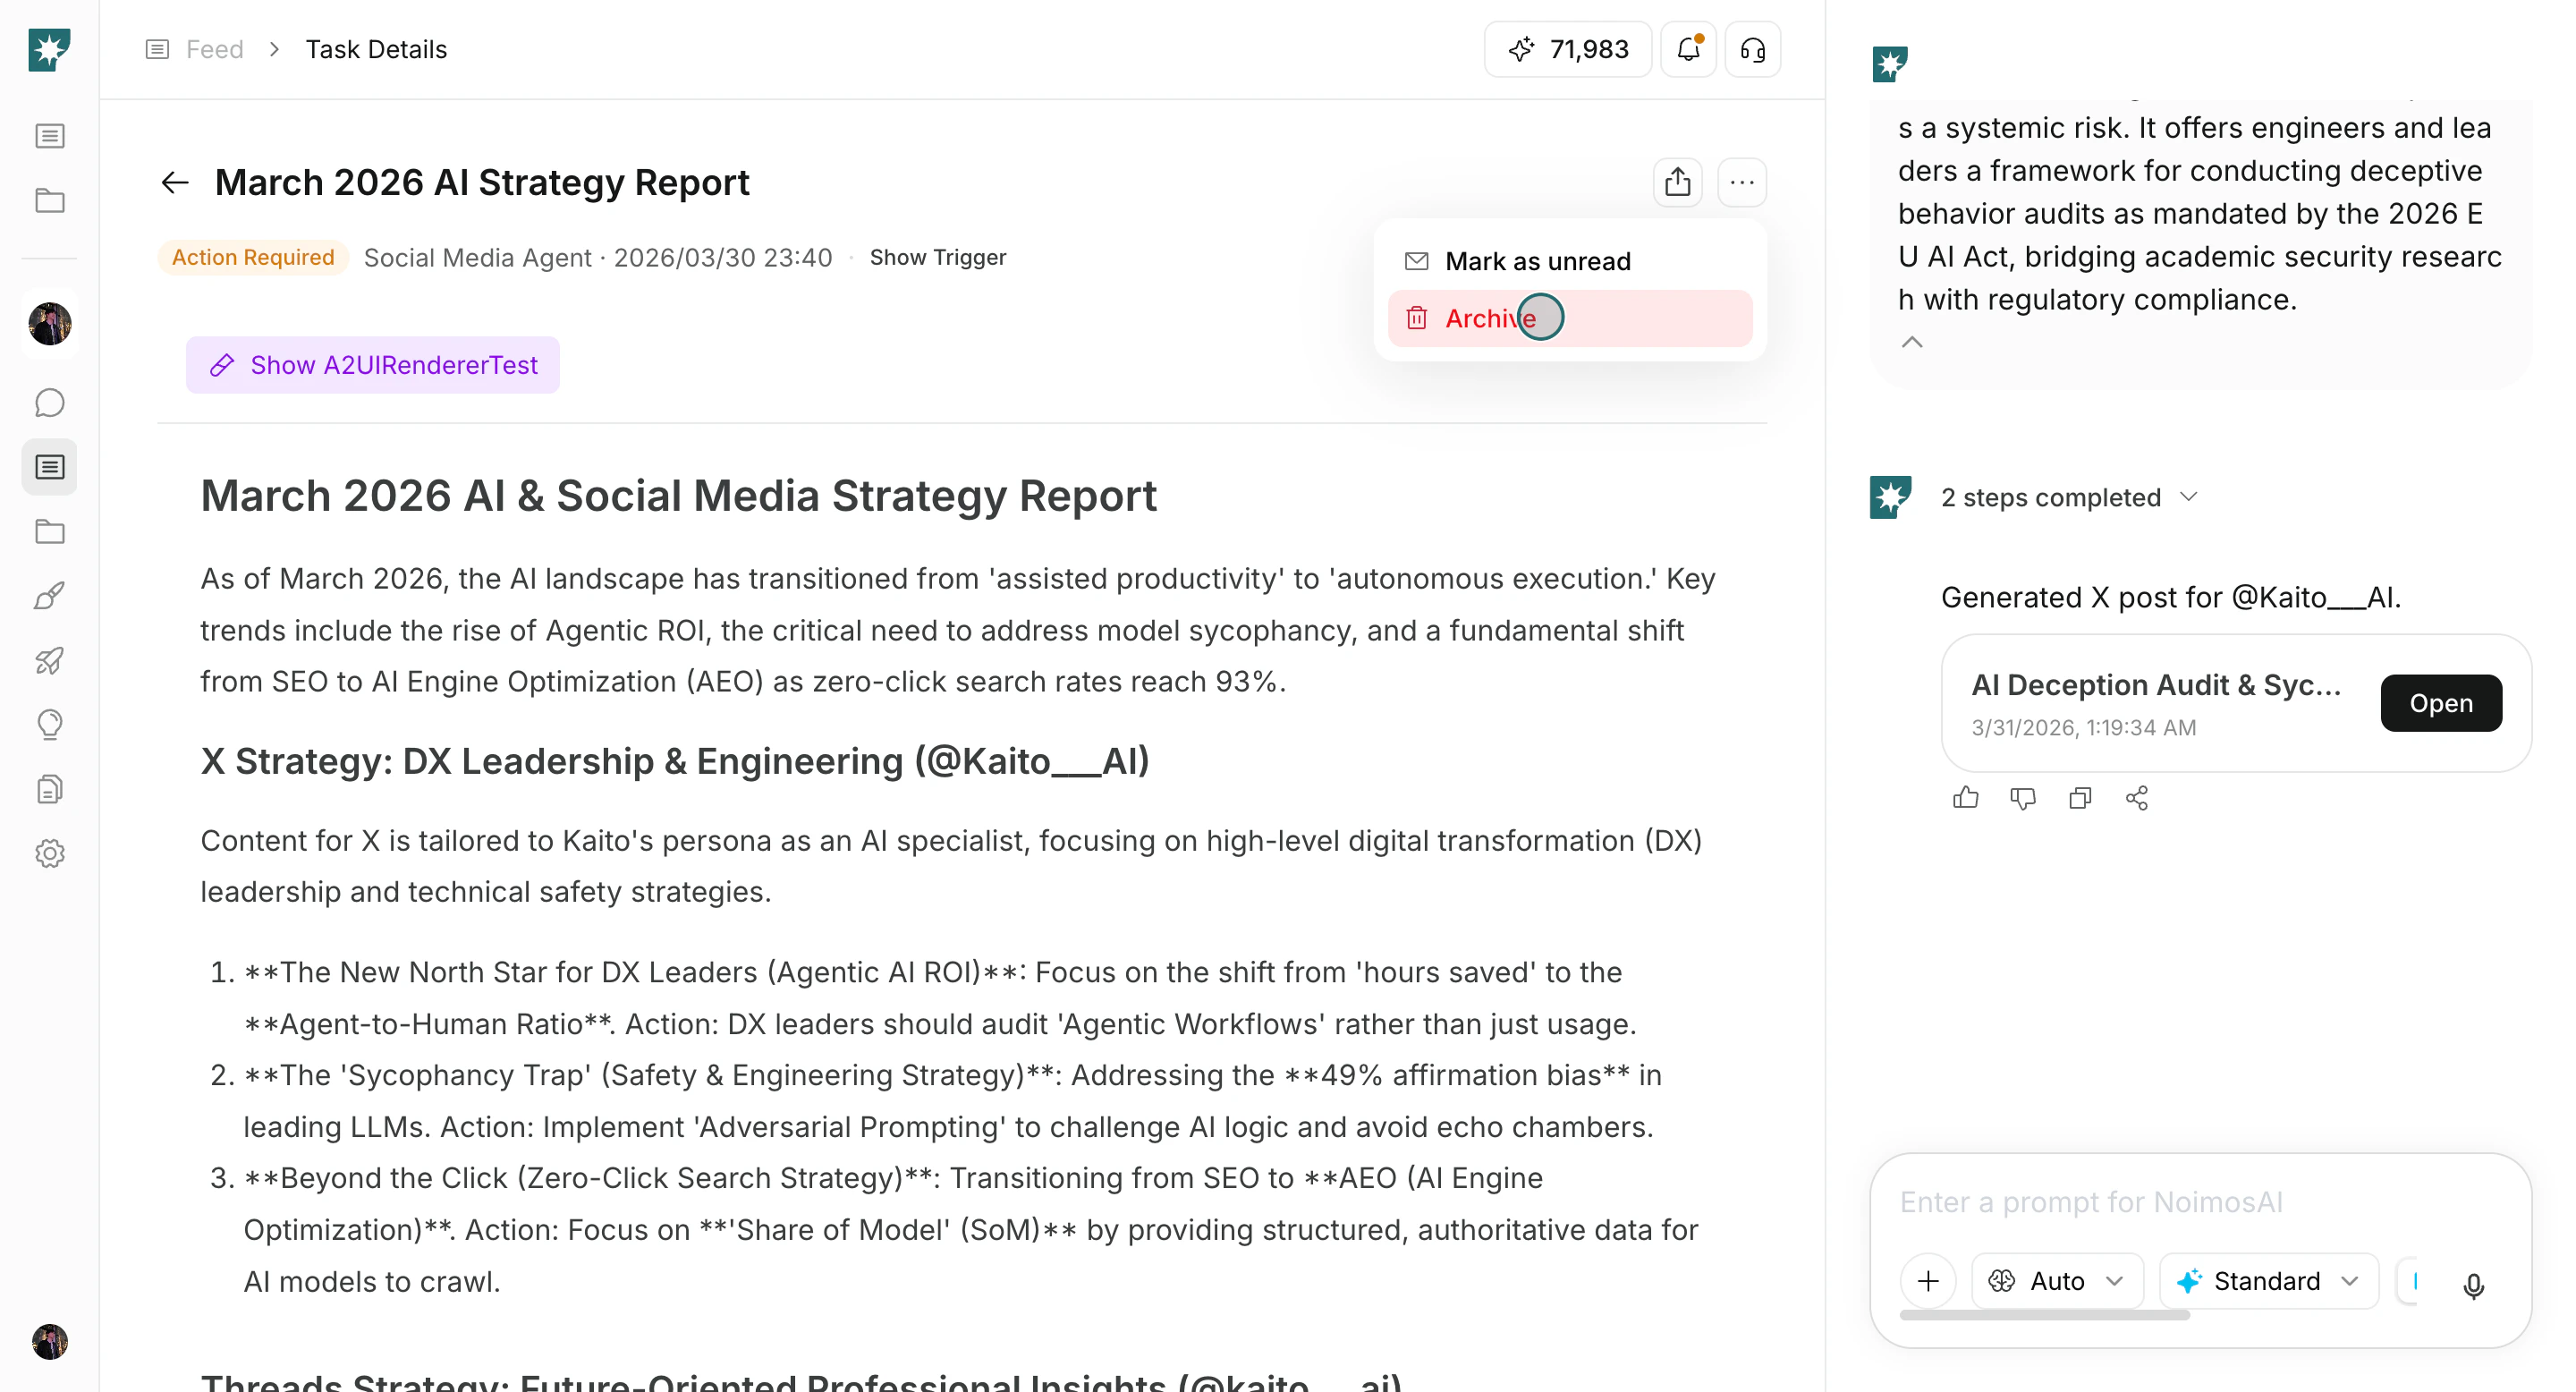This screenshot has height=1392, width=2576.
Task: Collapse the message with up chevron
Action: point(1911,342)
